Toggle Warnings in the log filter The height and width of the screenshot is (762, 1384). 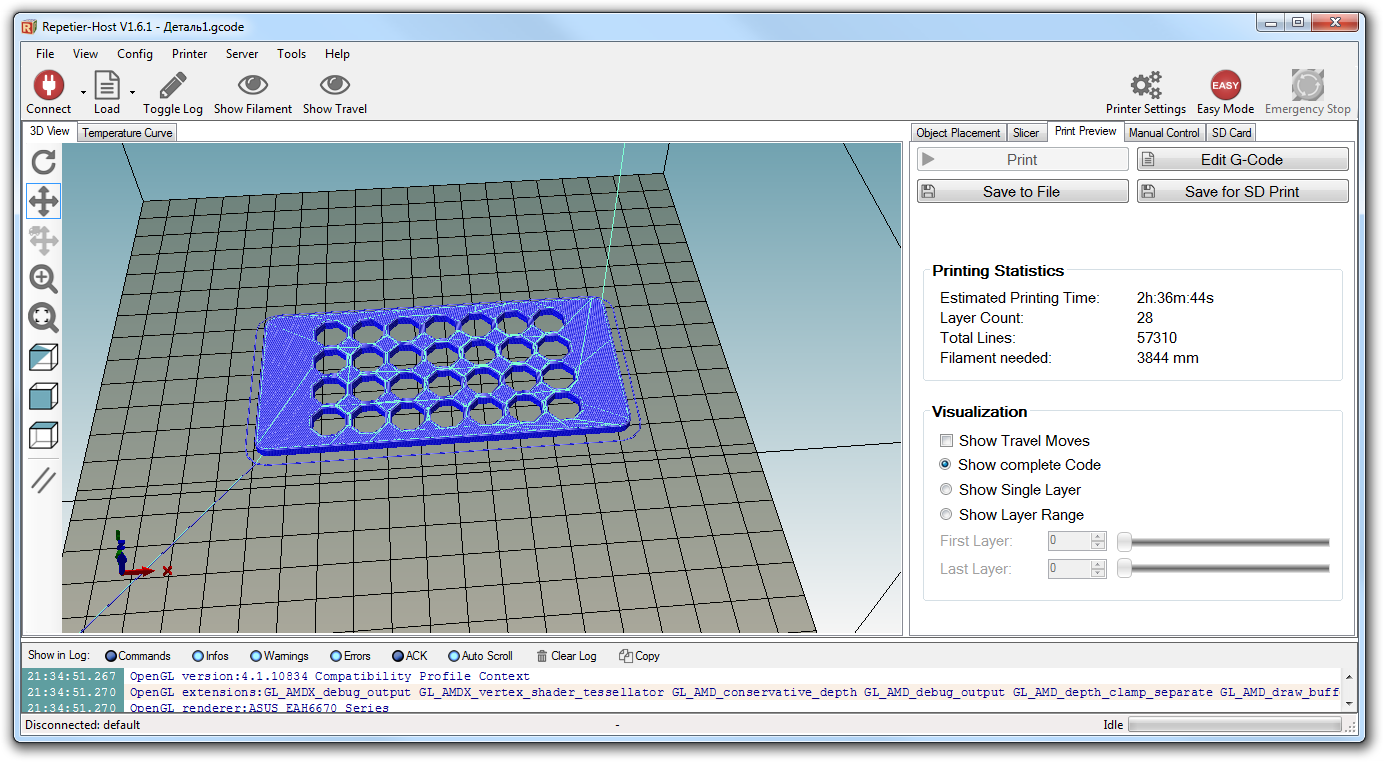pos(279,656)
